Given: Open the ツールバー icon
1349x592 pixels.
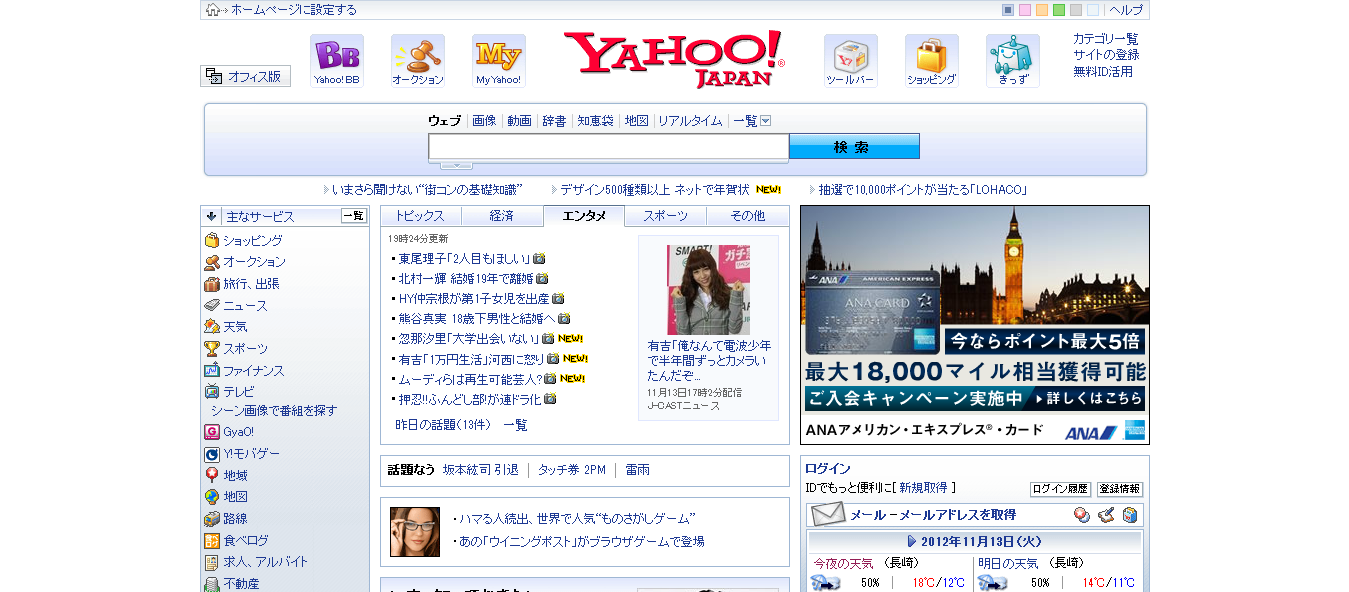Looking at the screenshot, I should 851,61.
